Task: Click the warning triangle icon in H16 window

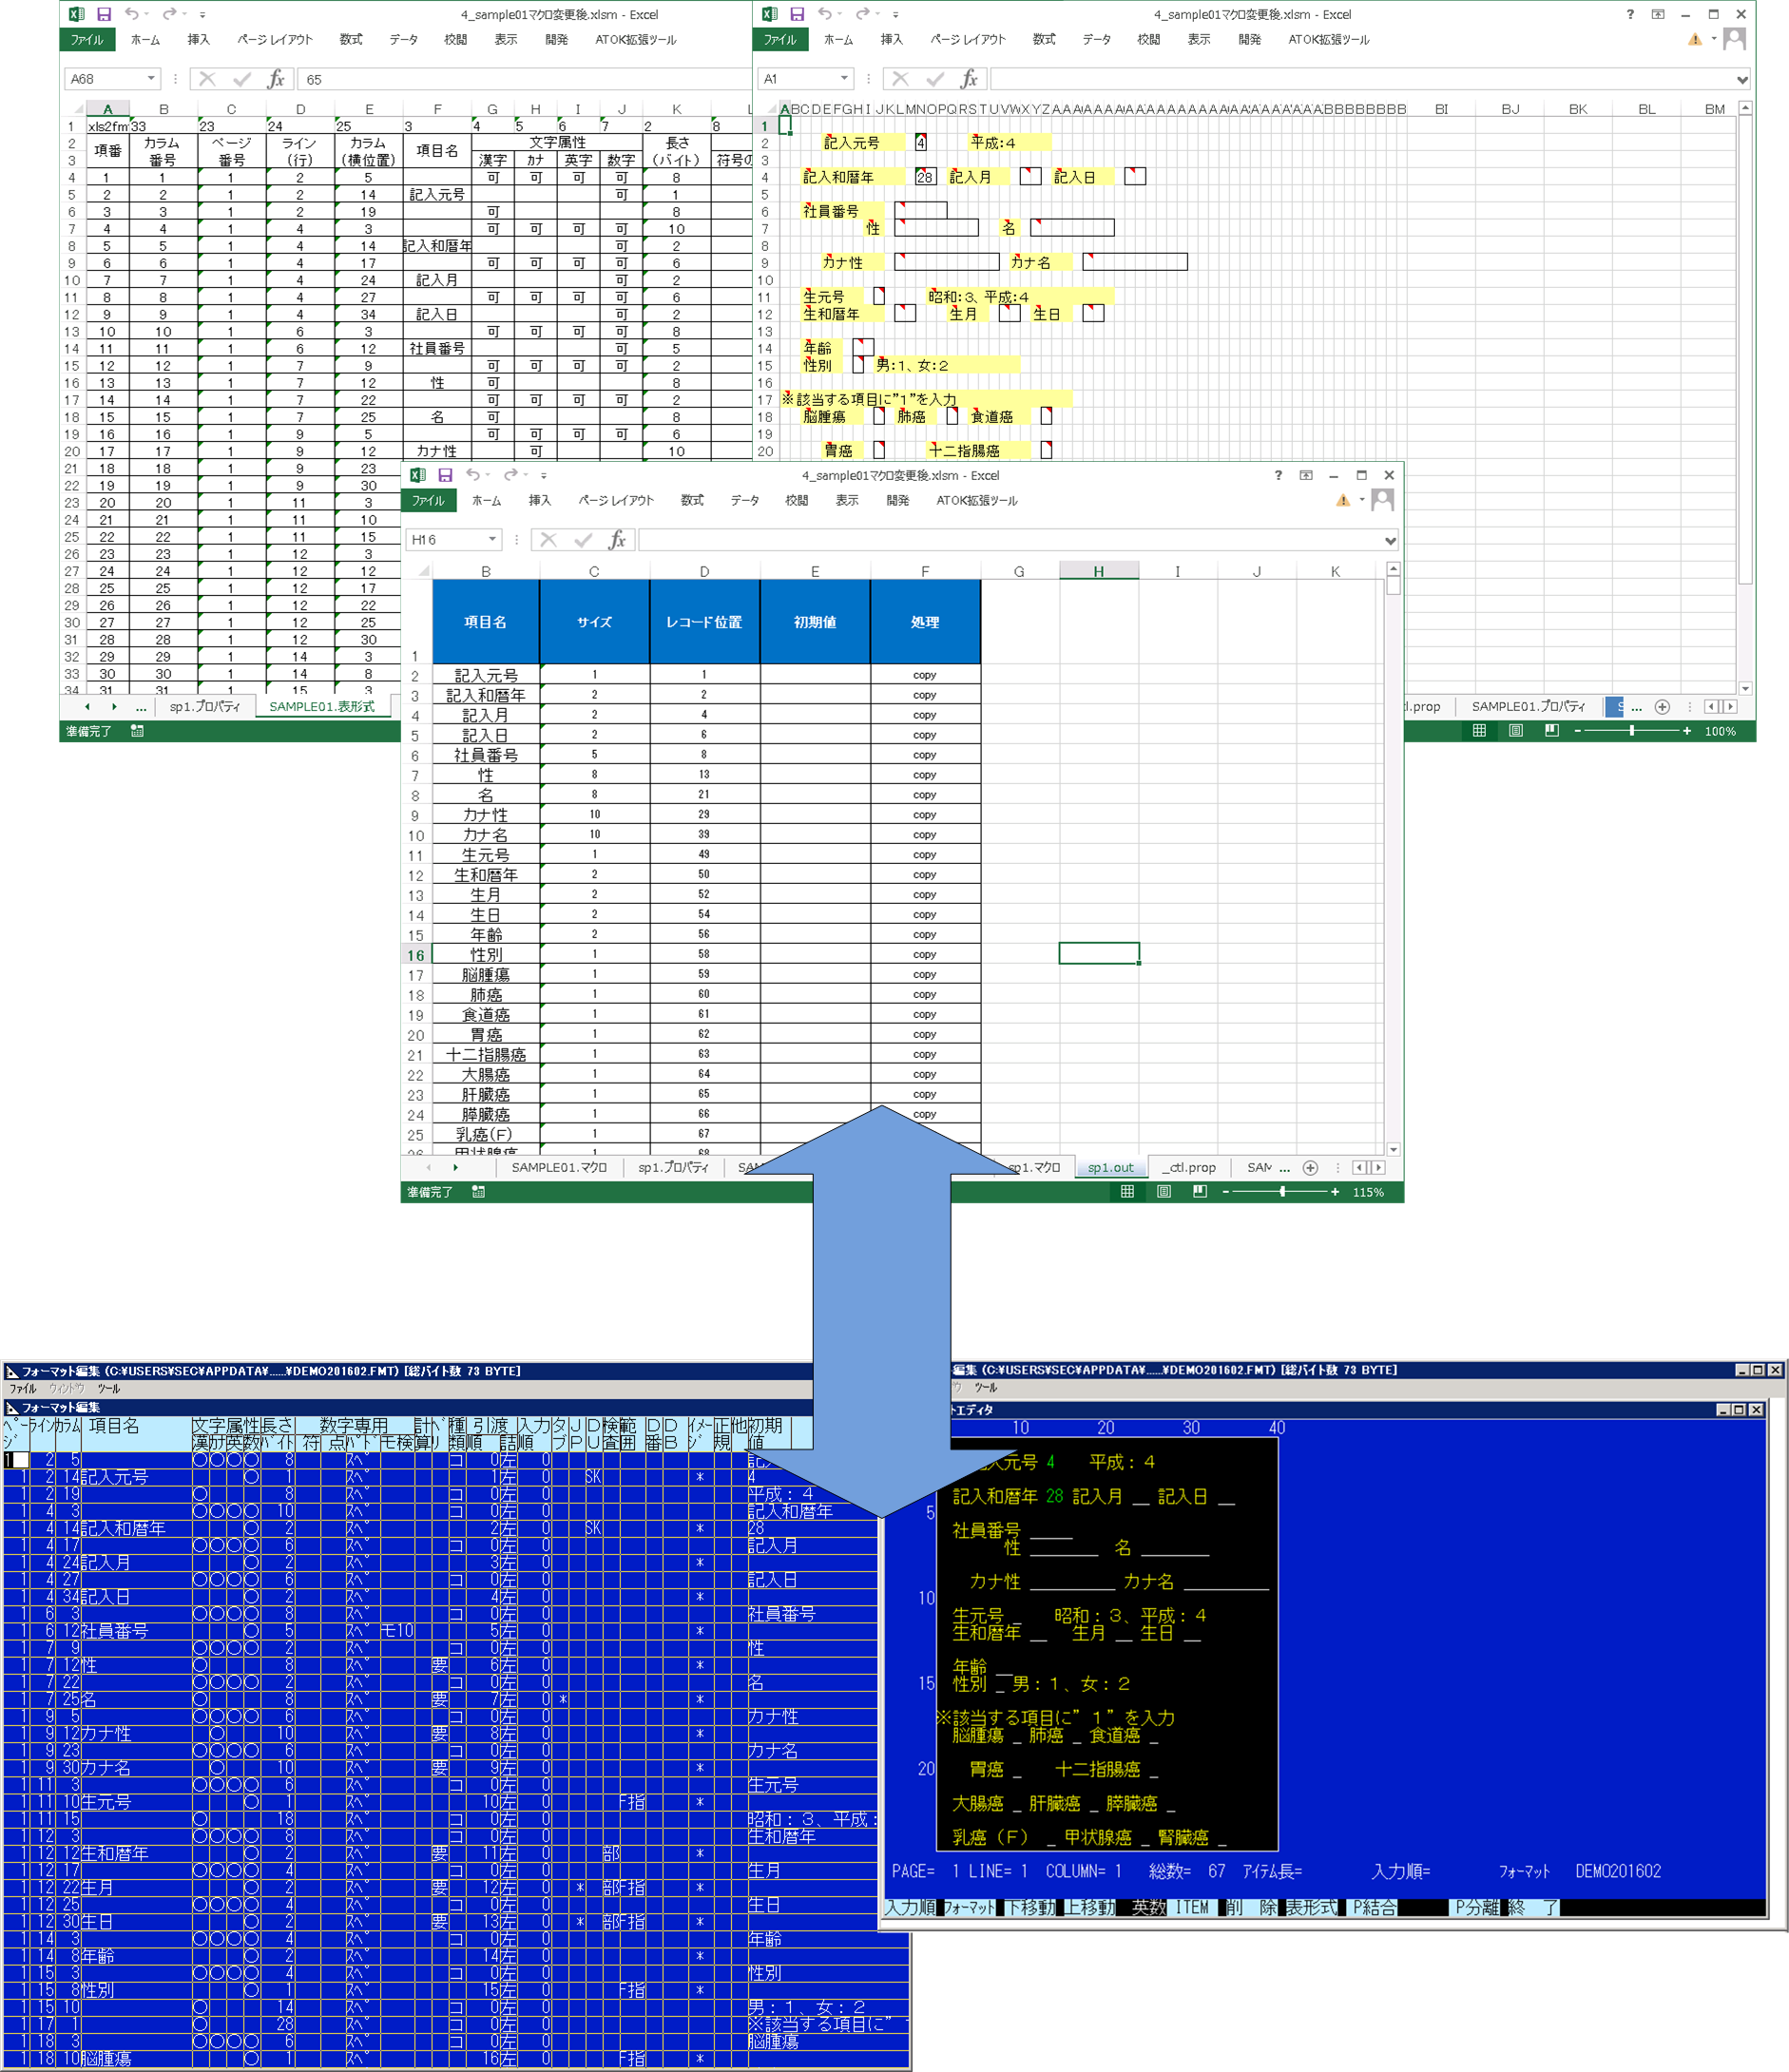Action: click(x=1343, y=500)
